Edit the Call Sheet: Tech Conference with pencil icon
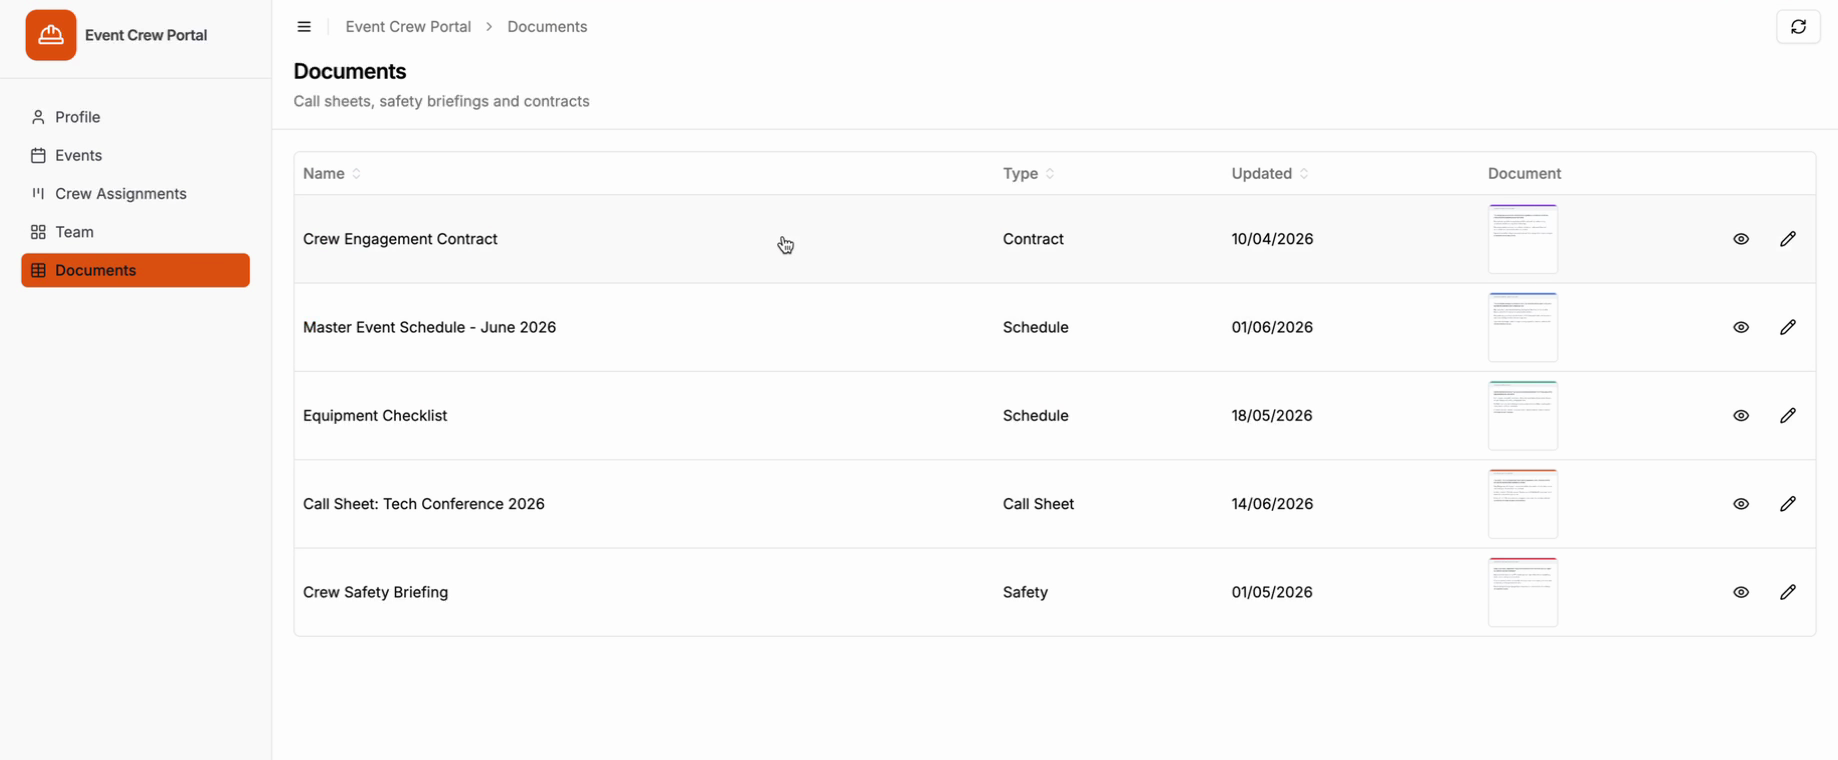The image size is (1838, 760). [1788, 504]
